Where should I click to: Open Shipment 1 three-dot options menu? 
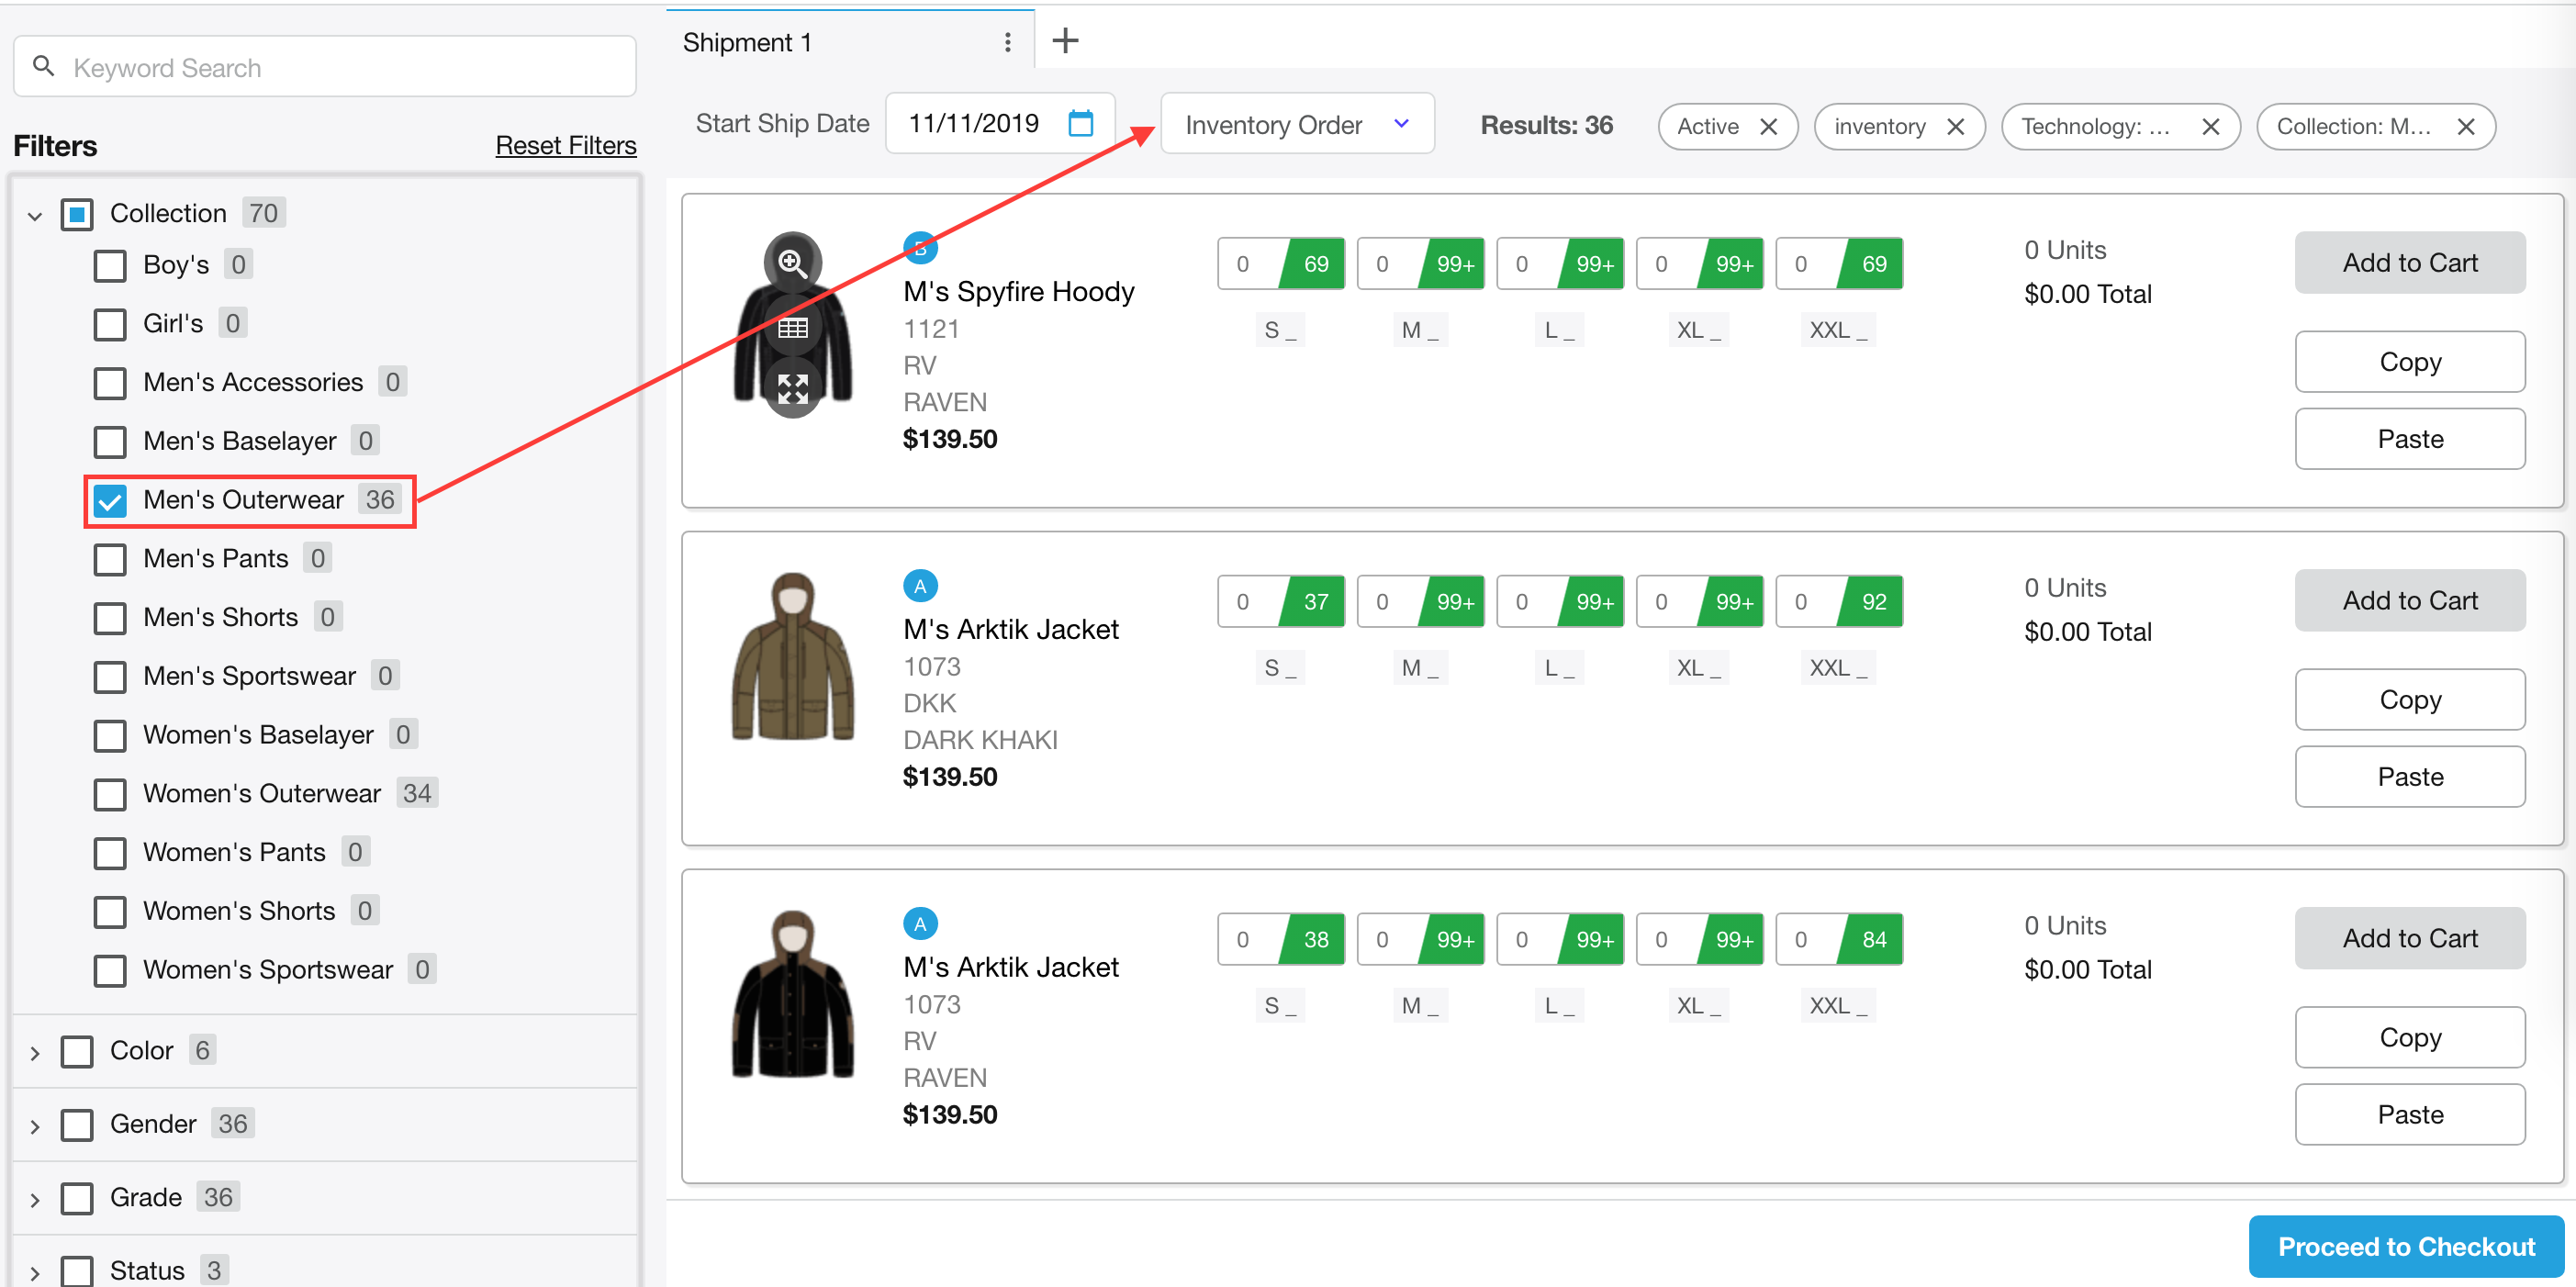(x=1007, y=42)
